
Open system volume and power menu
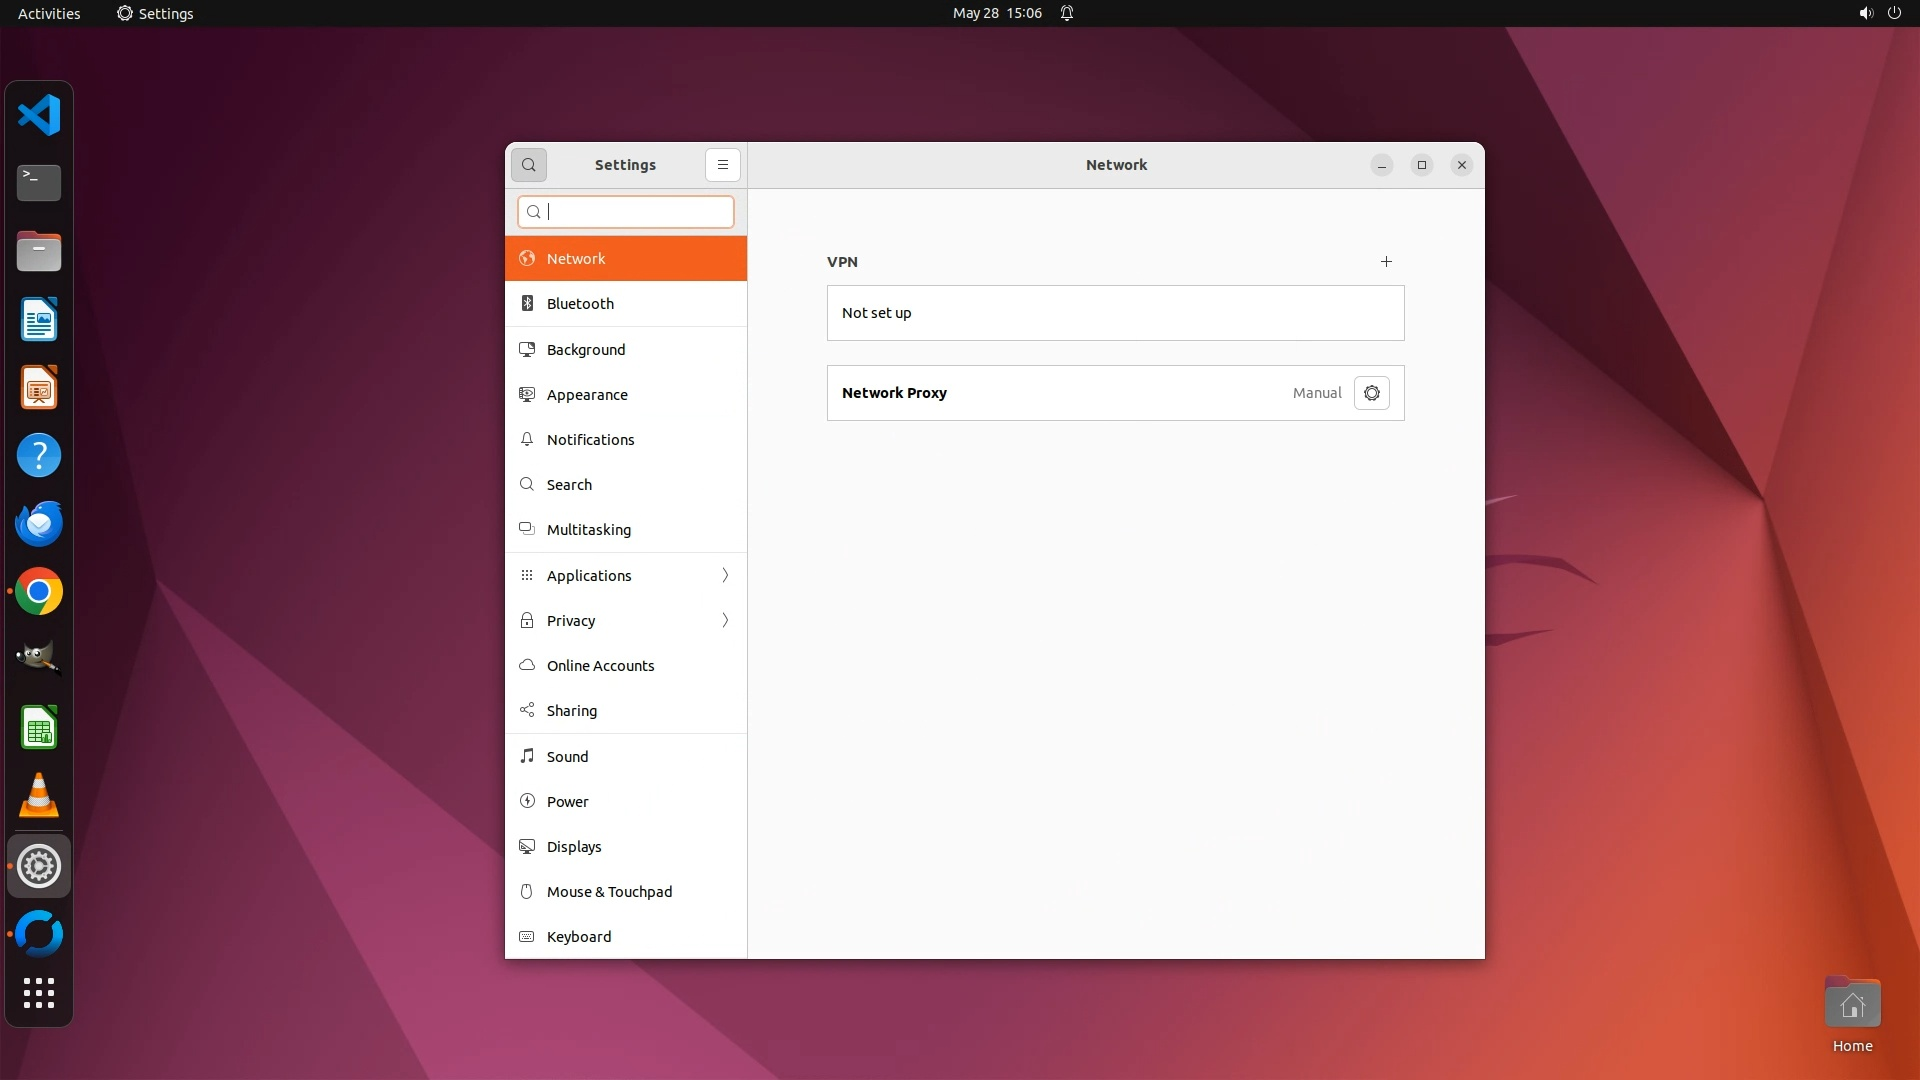click(1879, 13)
